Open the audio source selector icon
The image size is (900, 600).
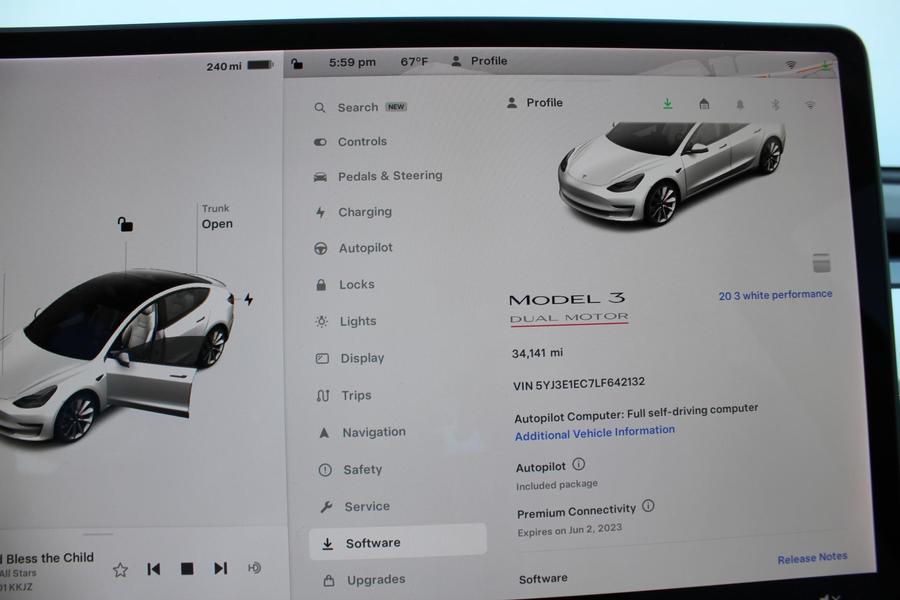[x=254, y=568]
